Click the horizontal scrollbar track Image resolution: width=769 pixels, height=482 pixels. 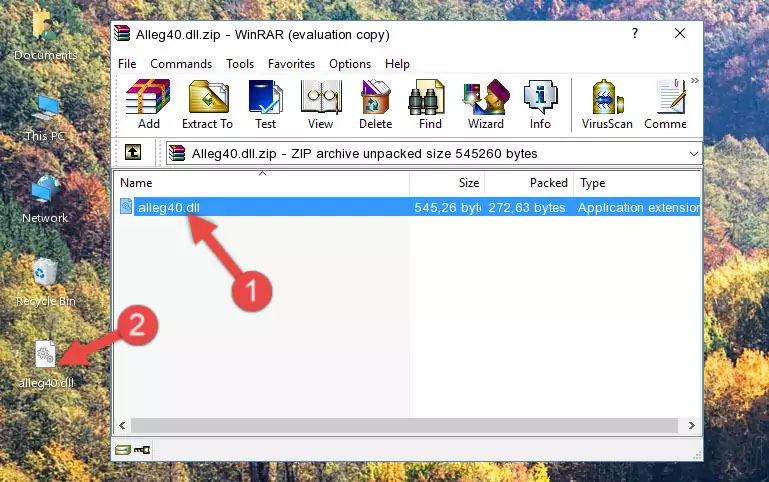[405, 425]
